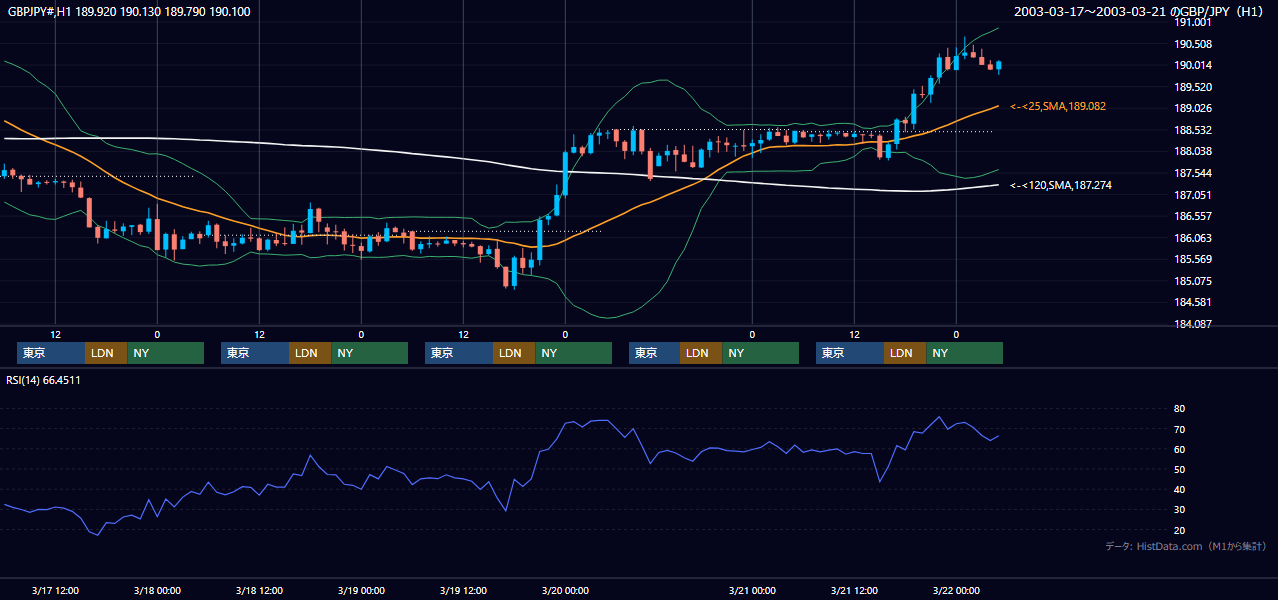Click the rightmost NY session block
This screenshot has width=1278, height=600.
tap(964, 353)
